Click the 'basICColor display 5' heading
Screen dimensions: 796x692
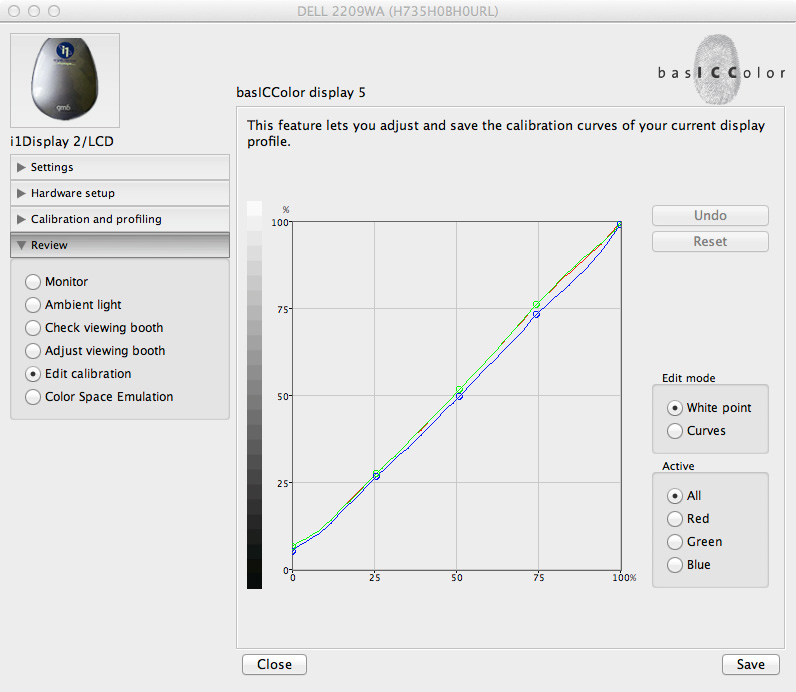pos(301,92)
